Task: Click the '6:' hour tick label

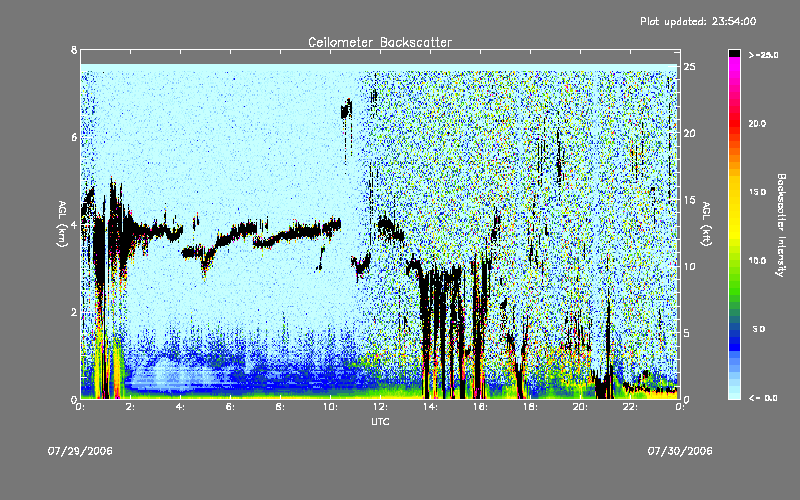Action: [x=230, y=407]
